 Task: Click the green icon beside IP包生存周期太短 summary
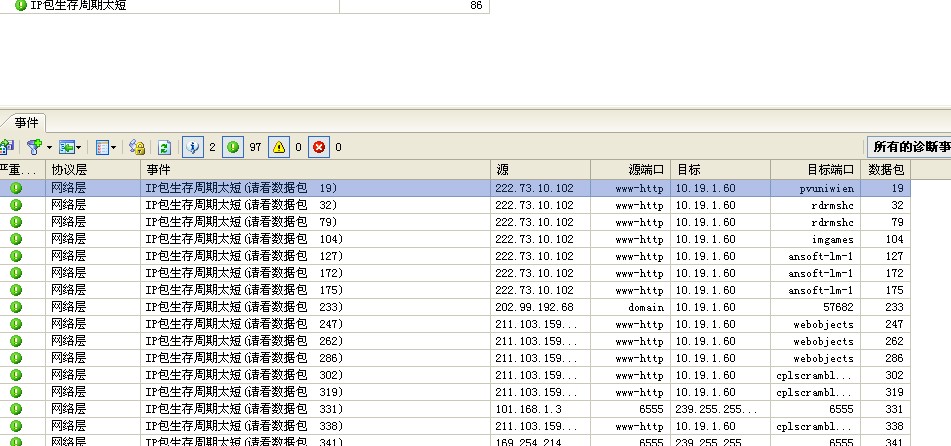click(x=21, y=5)
